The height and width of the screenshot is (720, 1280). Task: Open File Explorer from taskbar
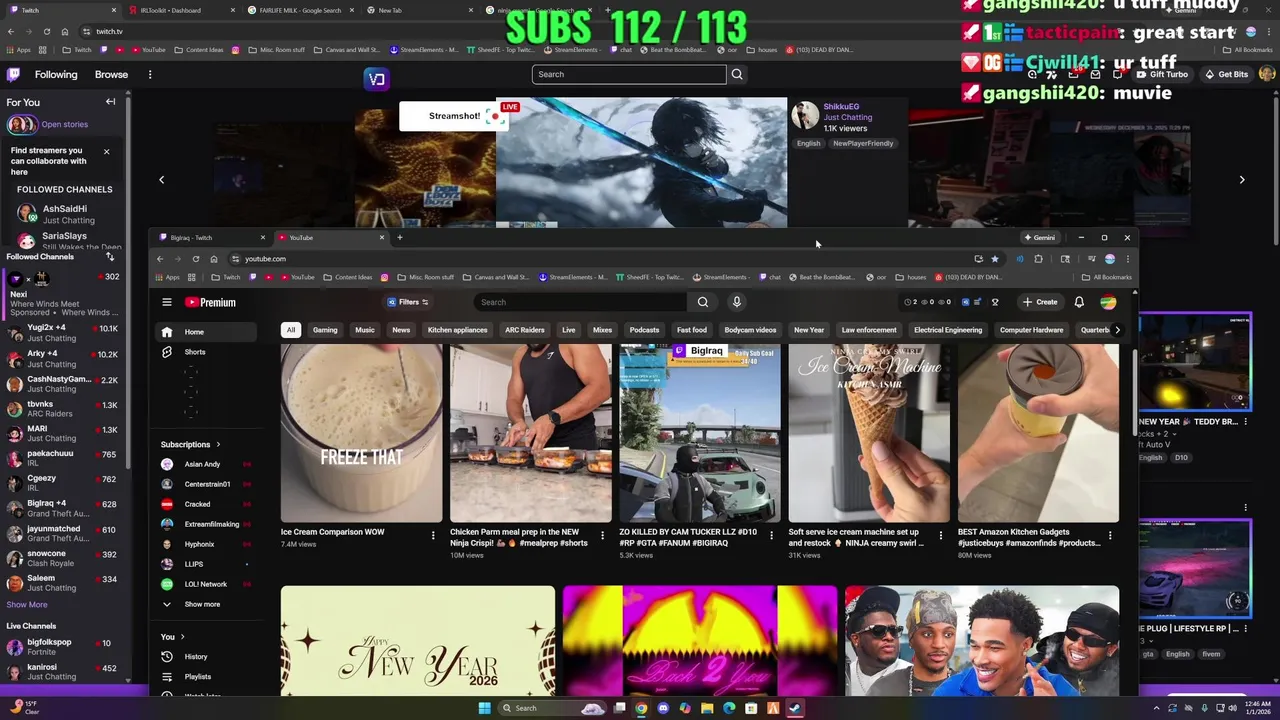click(x=707, y=708)
